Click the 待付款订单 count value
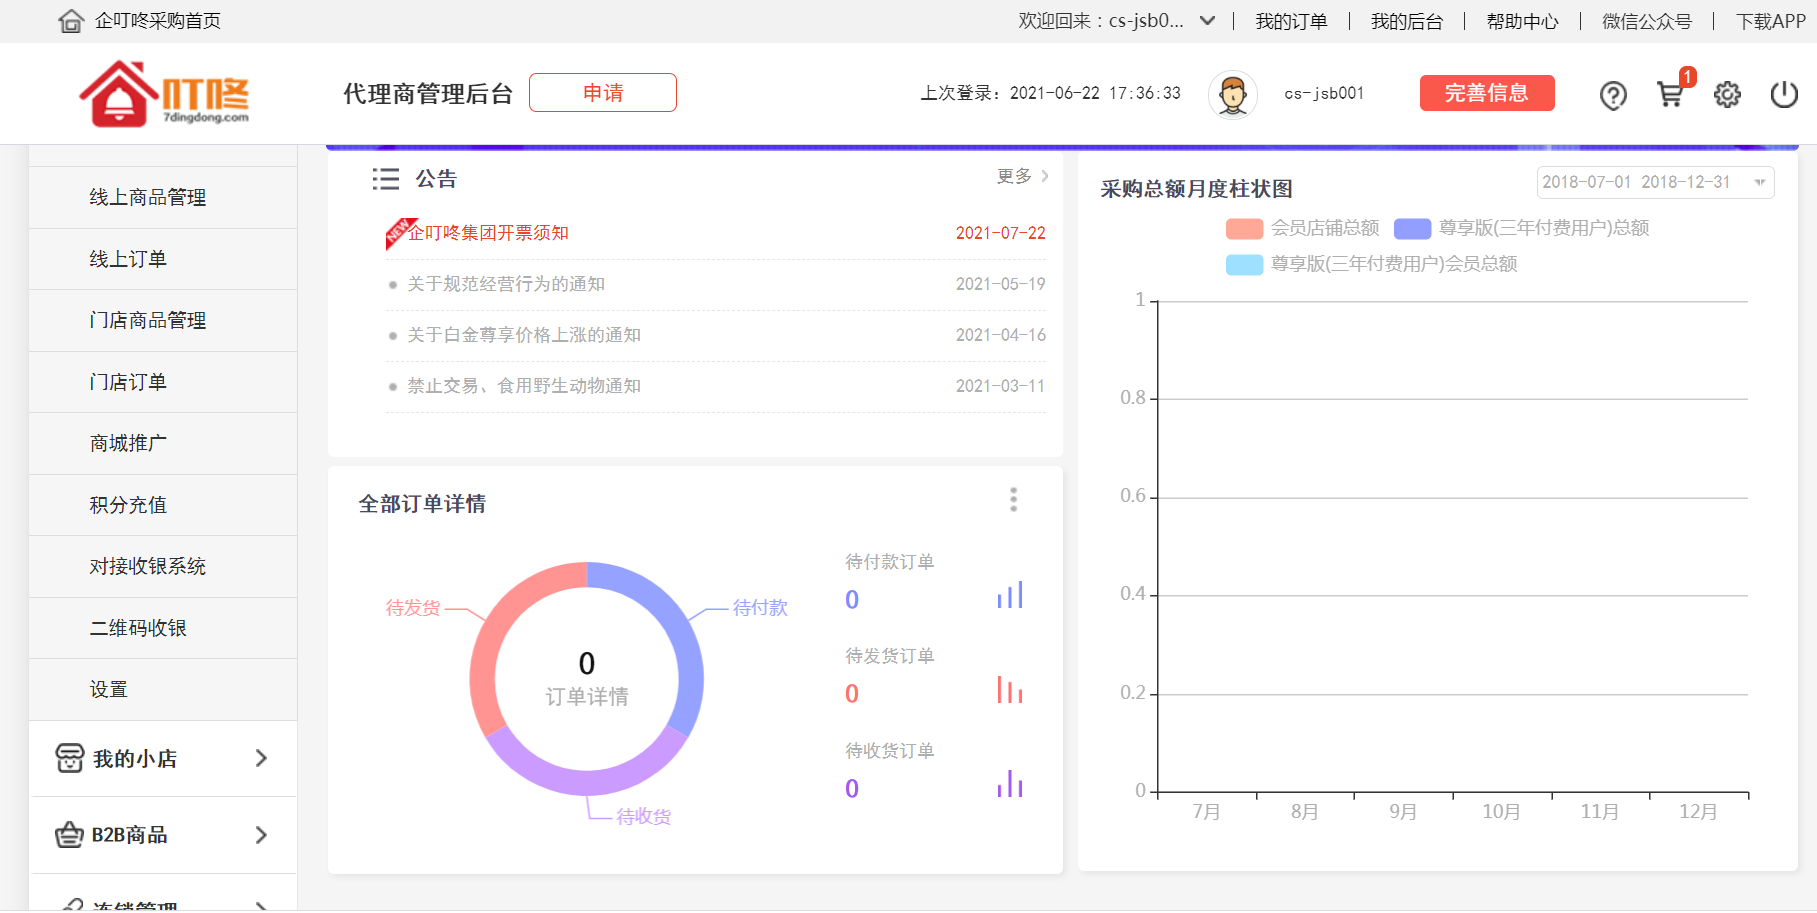 point(852,599)
